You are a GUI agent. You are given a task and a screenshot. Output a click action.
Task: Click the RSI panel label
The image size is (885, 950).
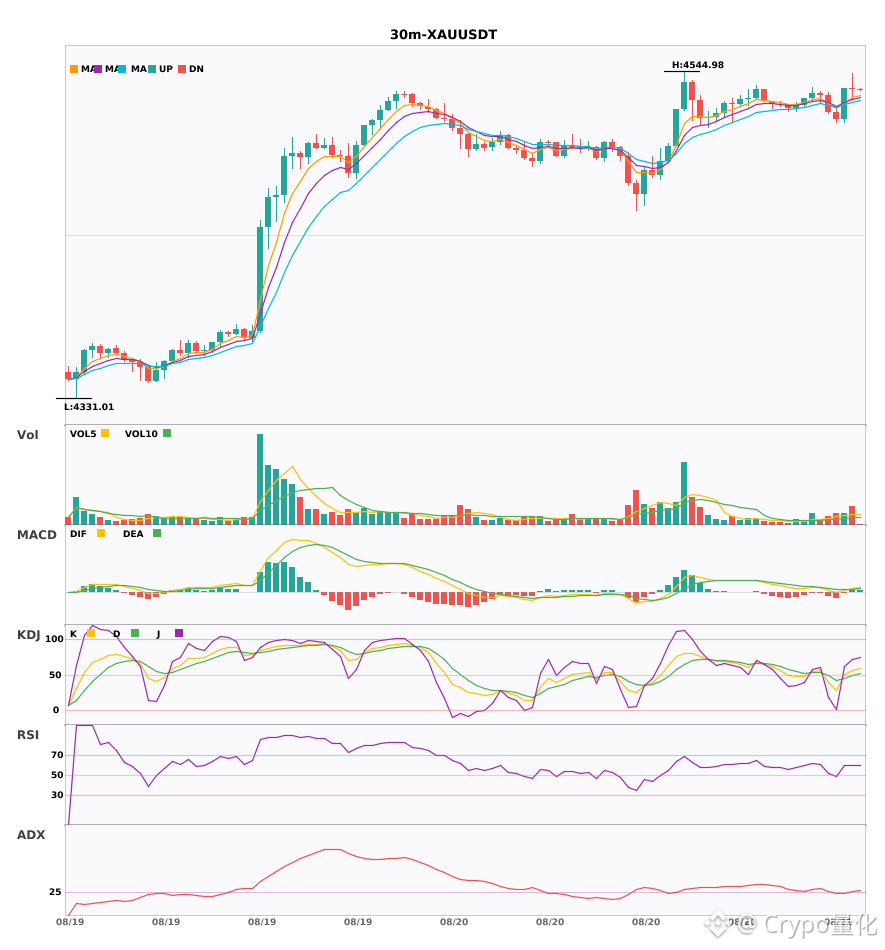coord(28,735)
